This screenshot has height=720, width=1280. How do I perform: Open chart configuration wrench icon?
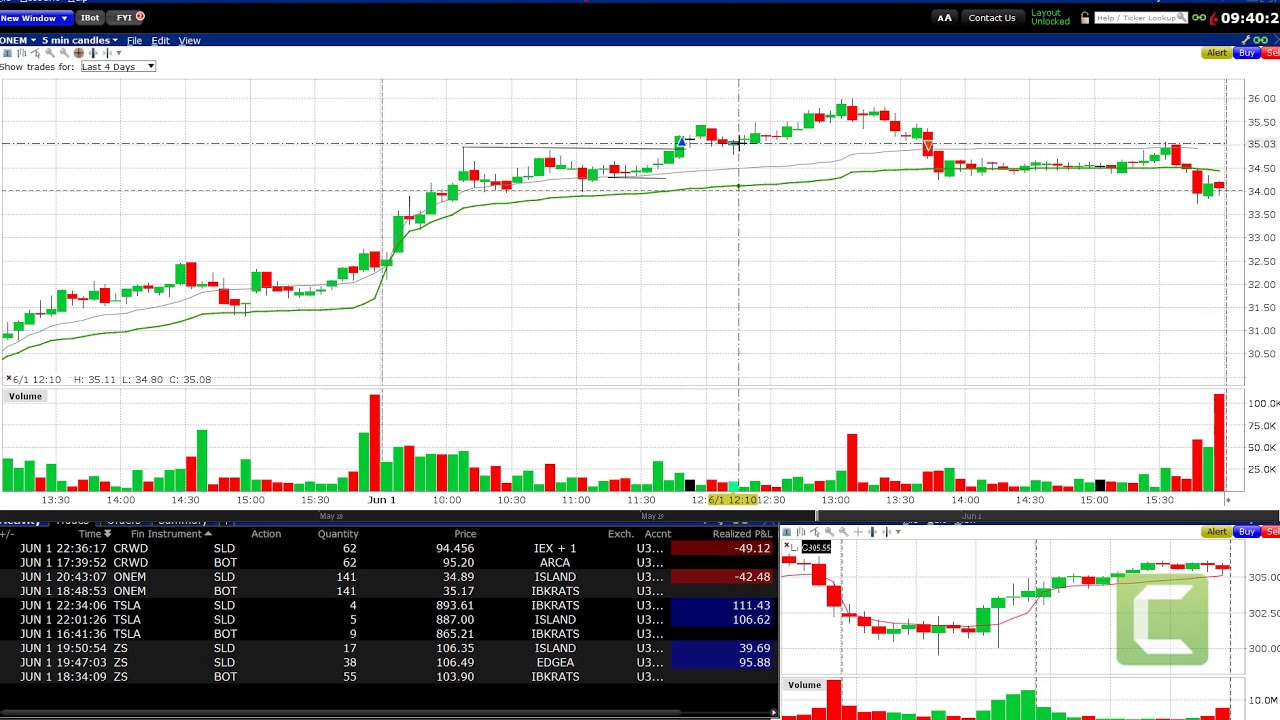pyautogui.click(x=1246, y=40)
